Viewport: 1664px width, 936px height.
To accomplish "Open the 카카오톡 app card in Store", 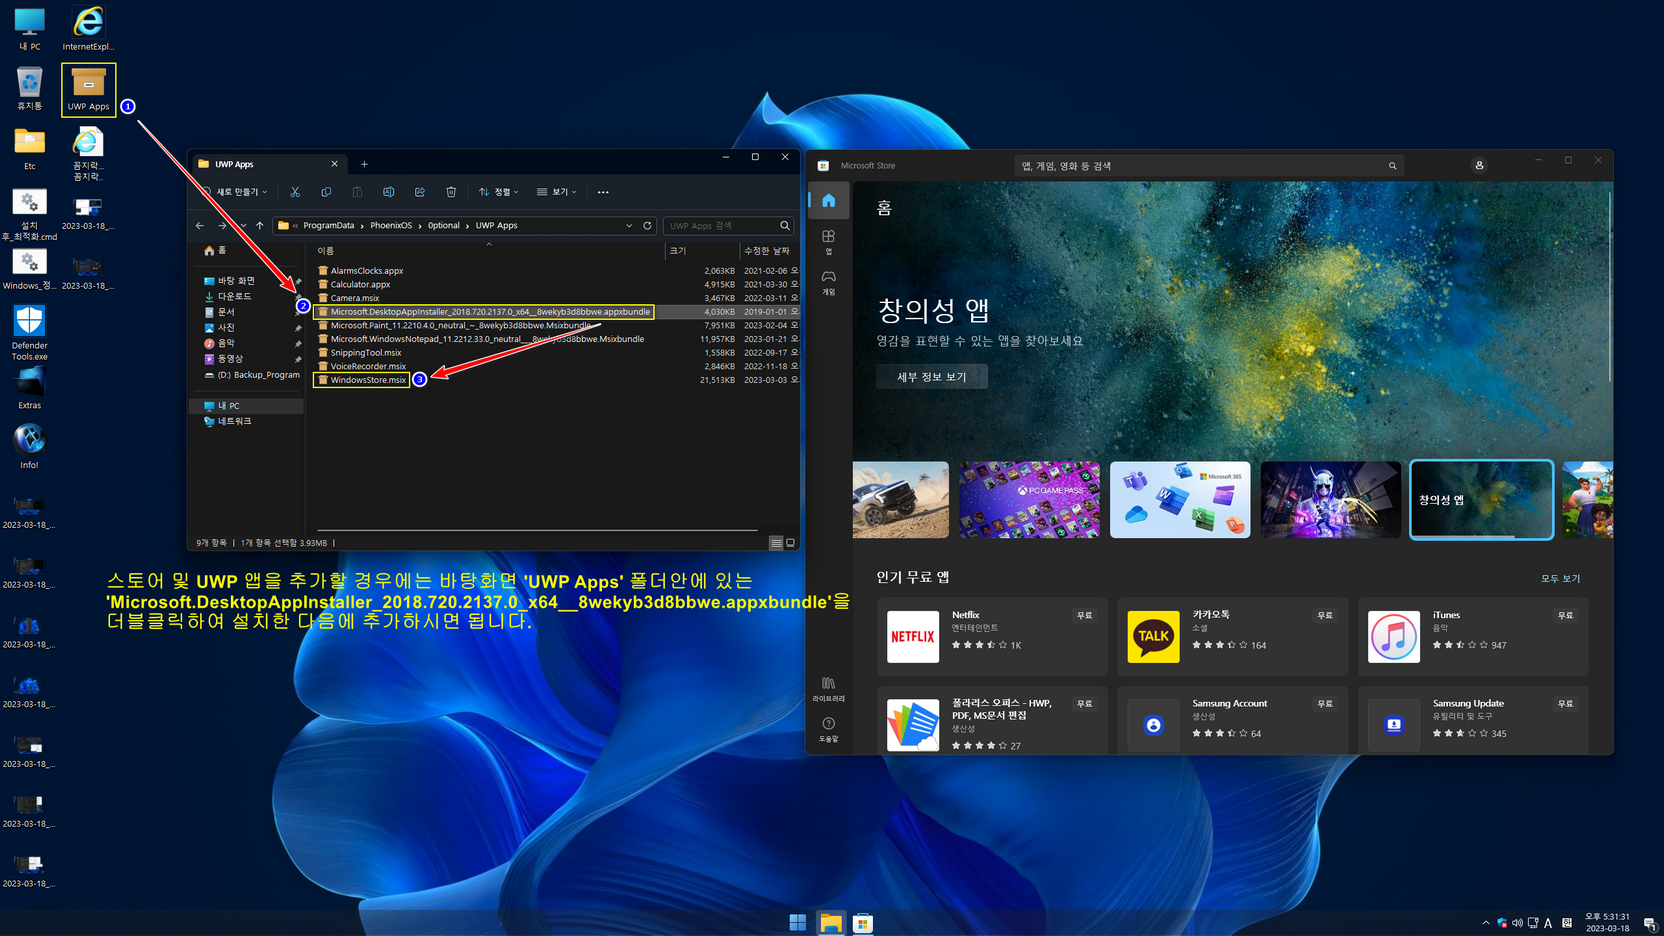I will coord(1232,637).
